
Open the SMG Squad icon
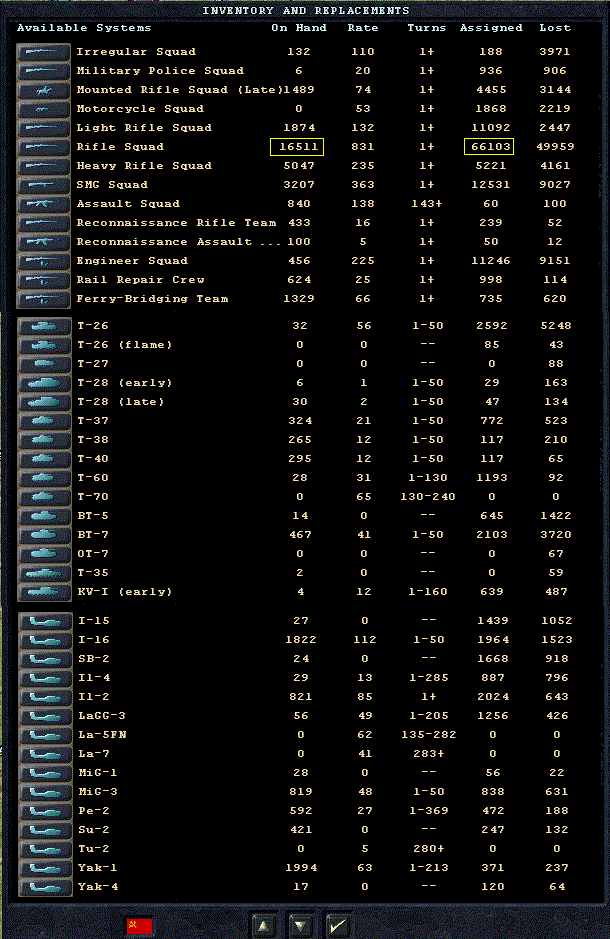[44, 185]
